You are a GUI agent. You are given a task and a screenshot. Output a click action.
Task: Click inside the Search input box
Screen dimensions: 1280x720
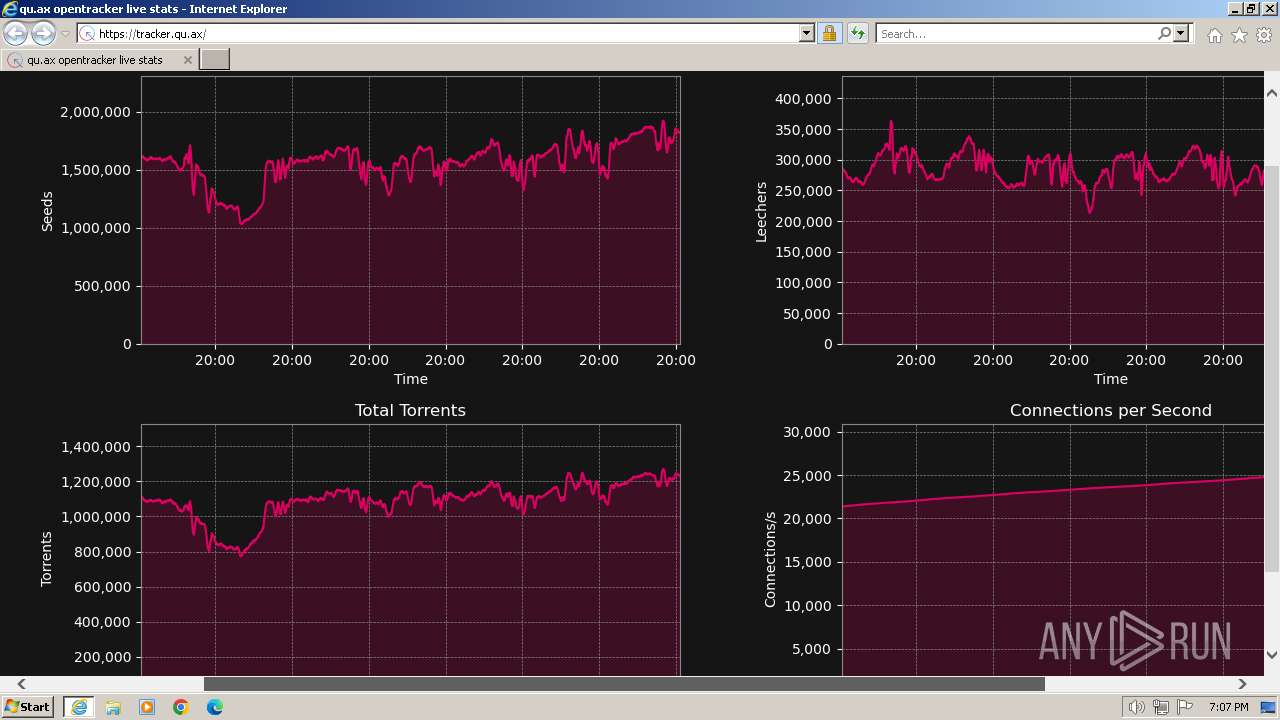click(x=1015, y=33)
